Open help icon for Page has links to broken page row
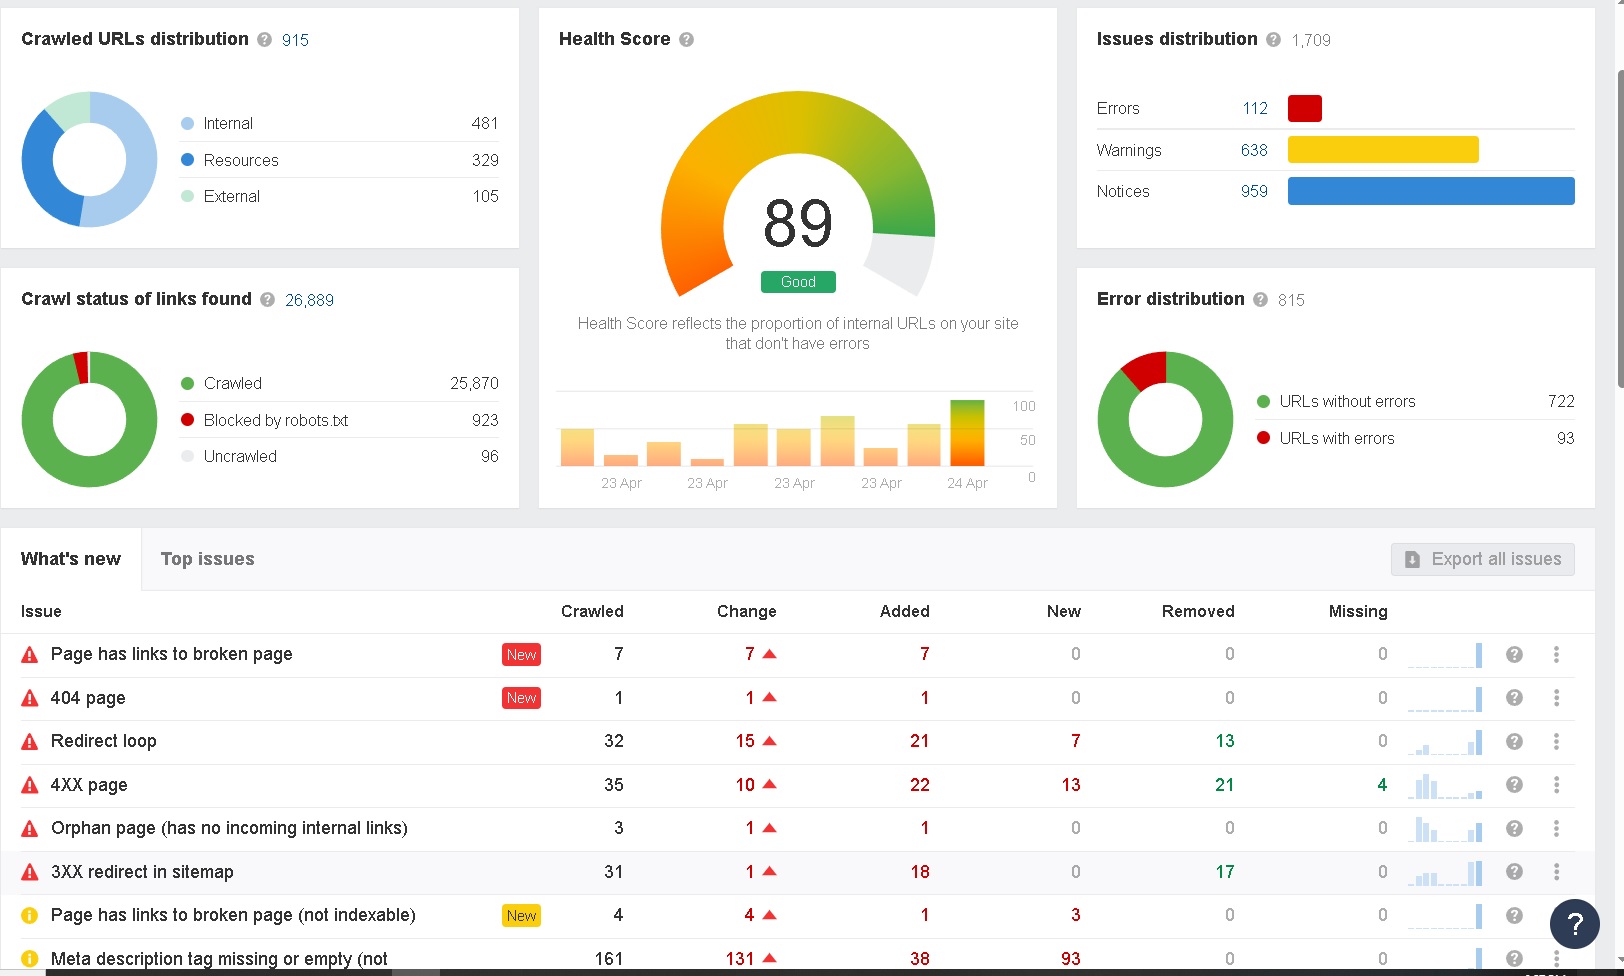Image resolution: width=1624 pixels, height=976 pixels. pos(1514,655)
